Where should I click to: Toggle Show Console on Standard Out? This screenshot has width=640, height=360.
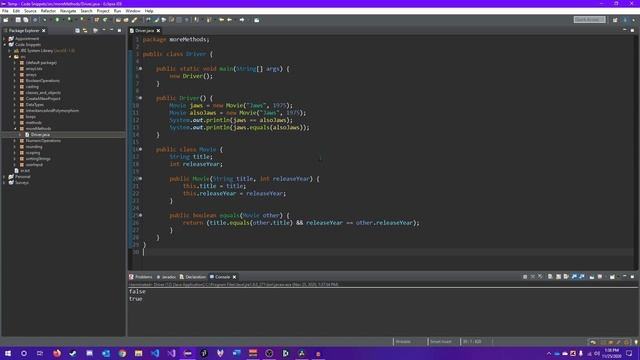[x=574, y=277]
